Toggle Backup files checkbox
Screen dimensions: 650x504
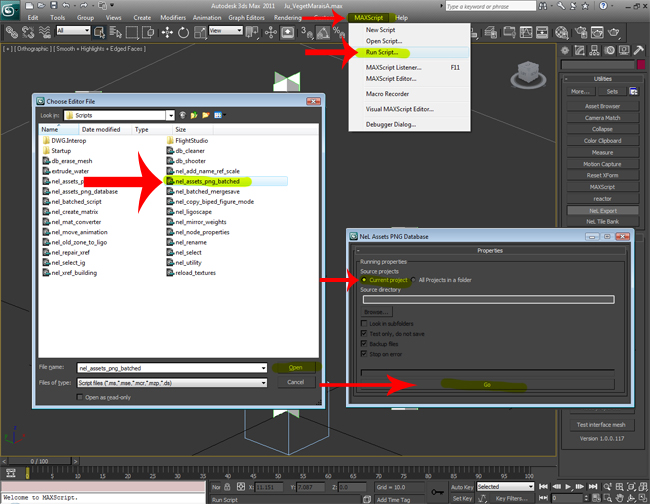click(364, 344)
